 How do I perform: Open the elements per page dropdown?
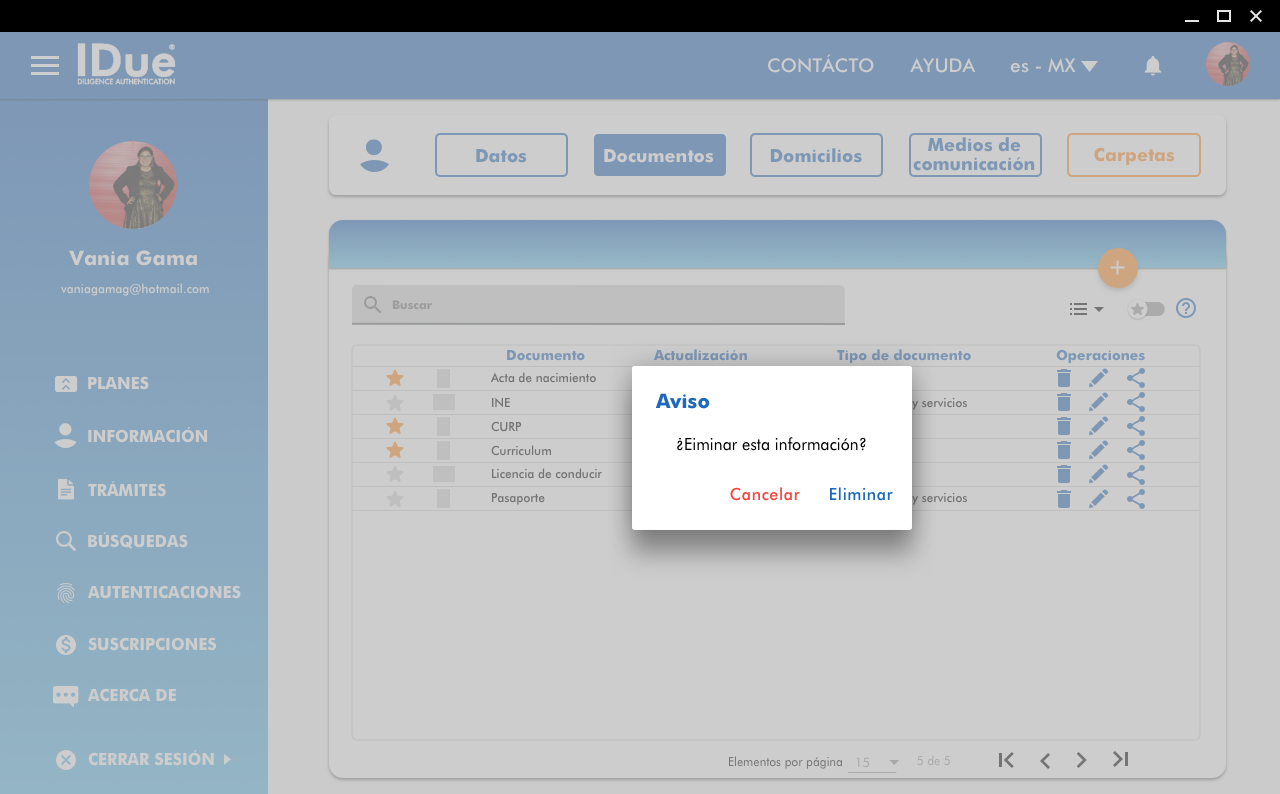[873, 762]
